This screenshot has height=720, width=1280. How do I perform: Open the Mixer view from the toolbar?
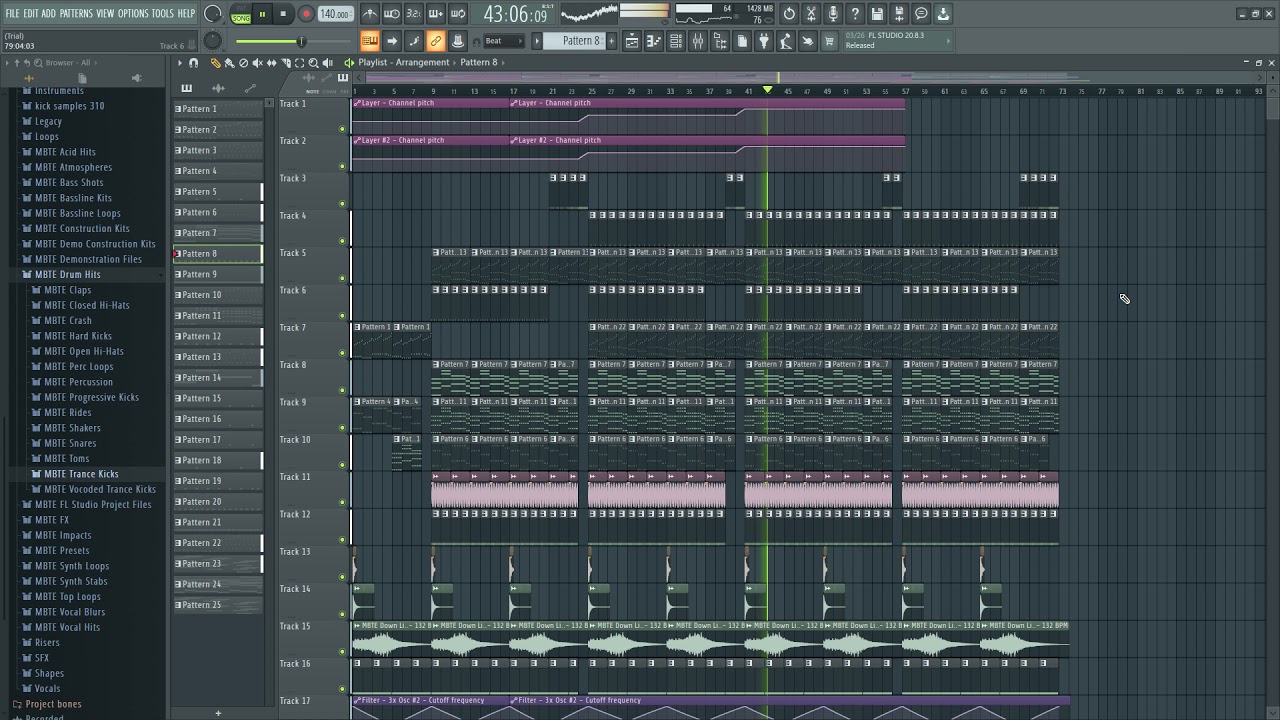697,41
